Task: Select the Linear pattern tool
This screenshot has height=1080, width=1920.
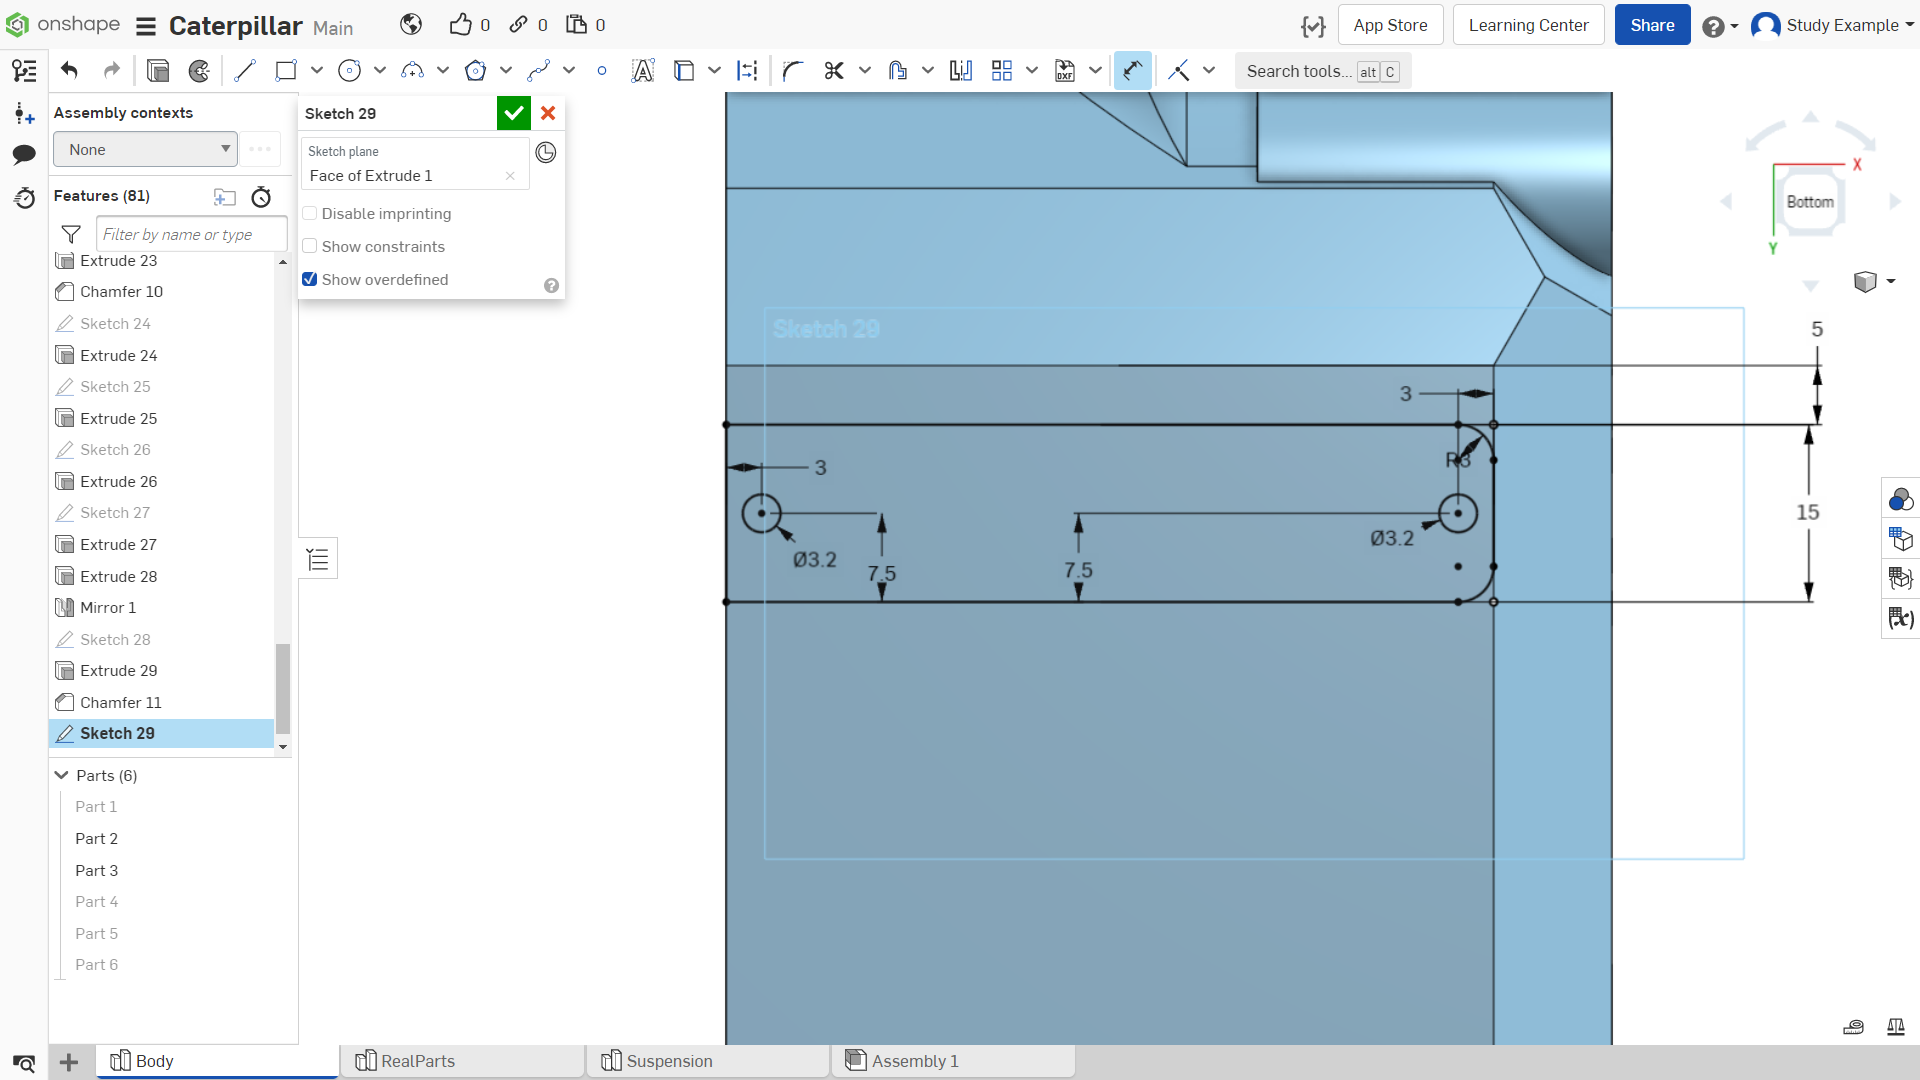Action: tap(1002, 70)
